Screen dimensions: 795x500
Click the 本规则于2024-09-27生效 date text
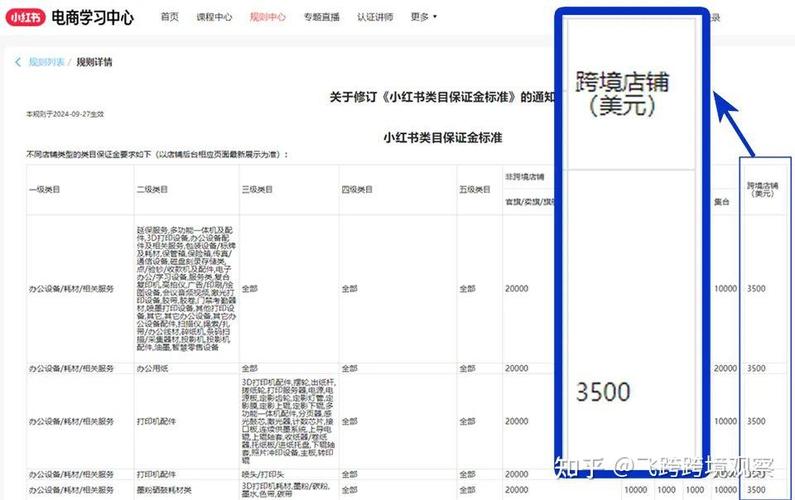point(65,114)
